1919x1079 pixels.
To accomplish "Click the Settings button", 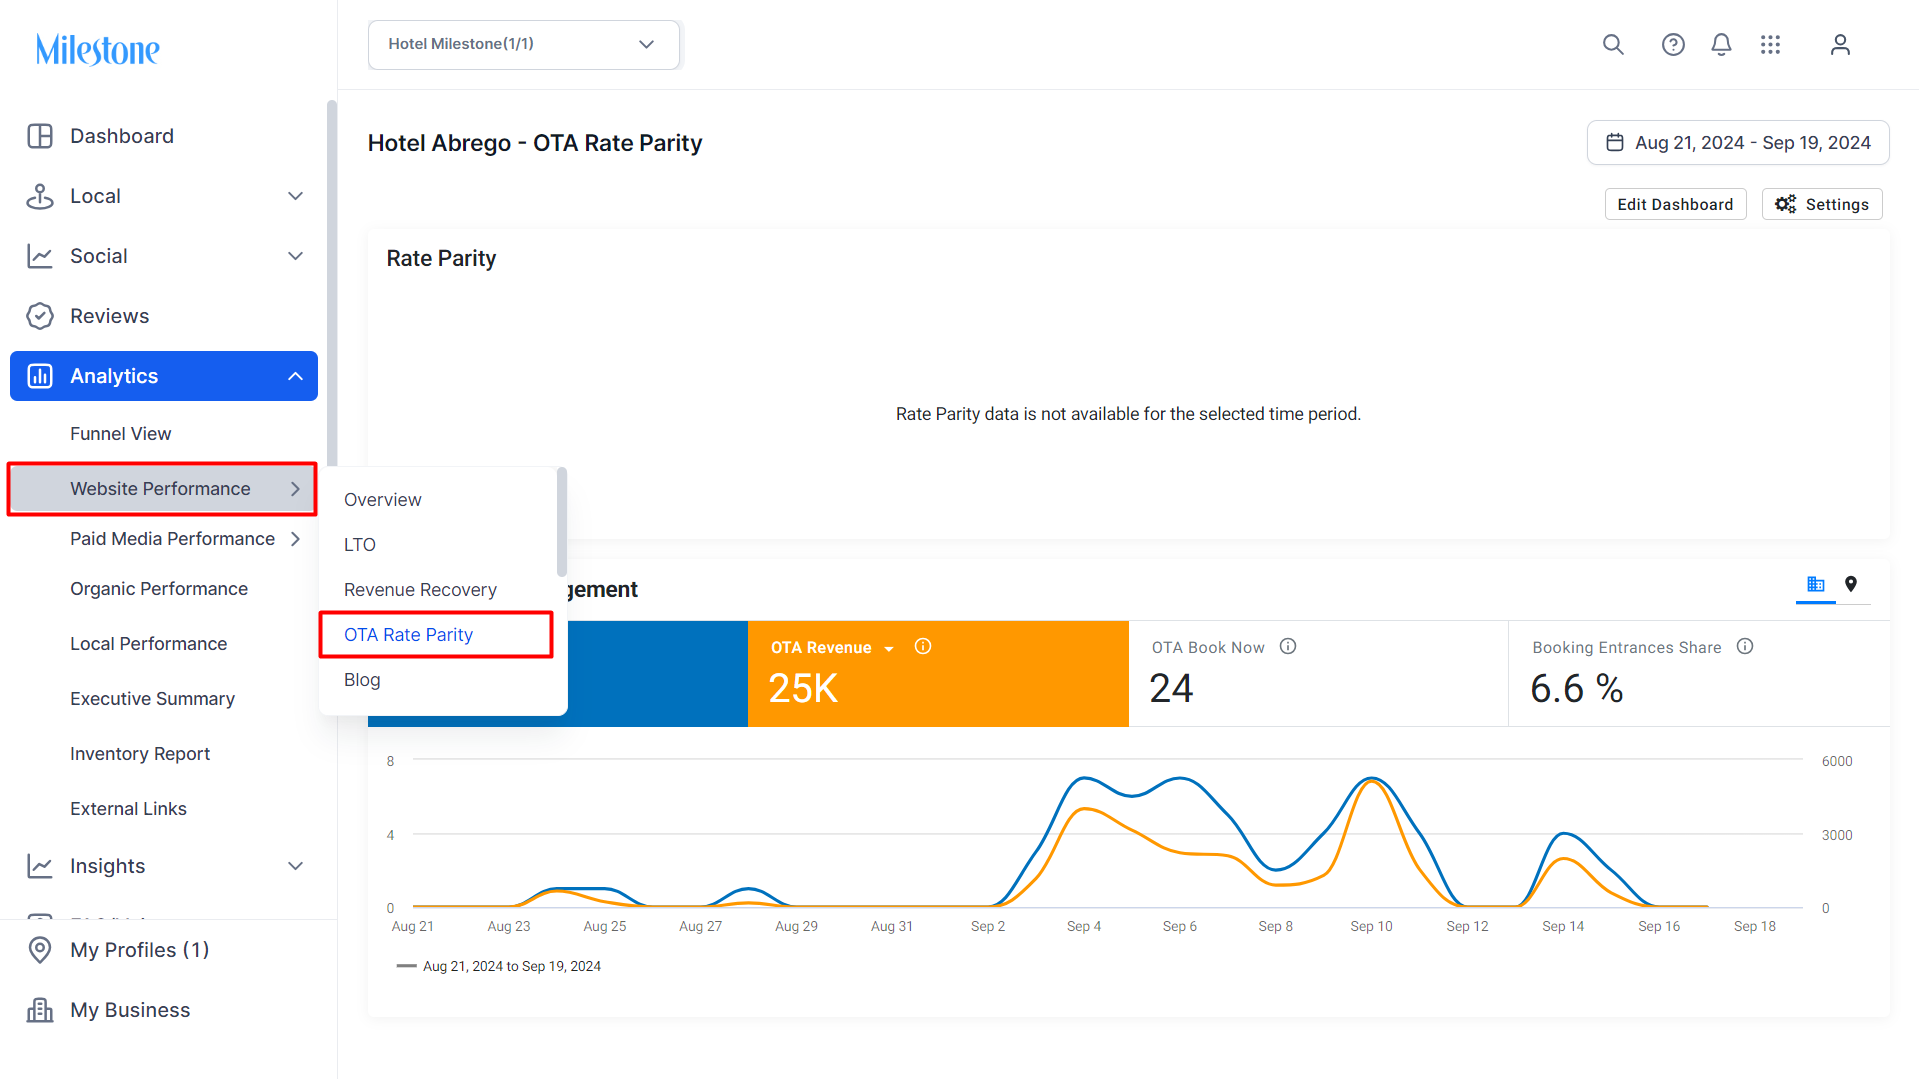I will (1822, 204).
